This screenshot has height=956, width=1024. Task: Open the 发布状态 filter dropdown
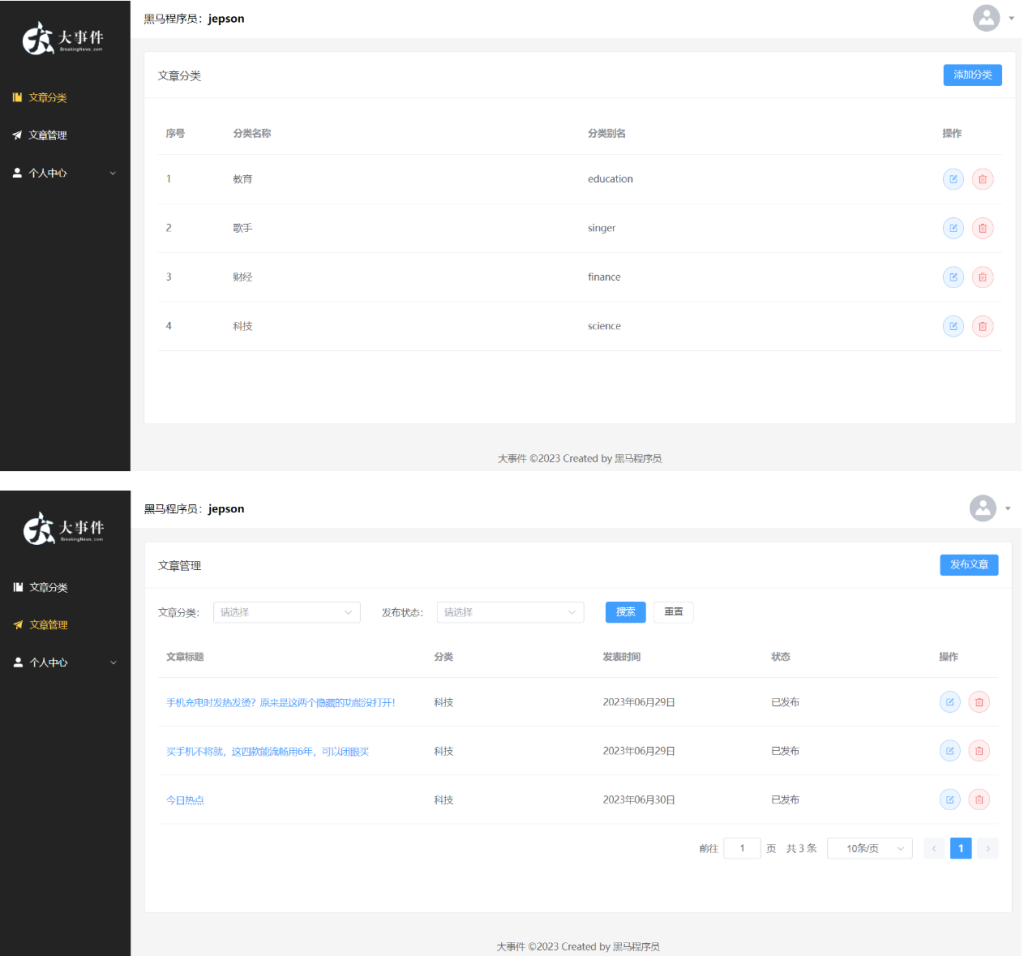pyautogui.click(x=510, y=612)
